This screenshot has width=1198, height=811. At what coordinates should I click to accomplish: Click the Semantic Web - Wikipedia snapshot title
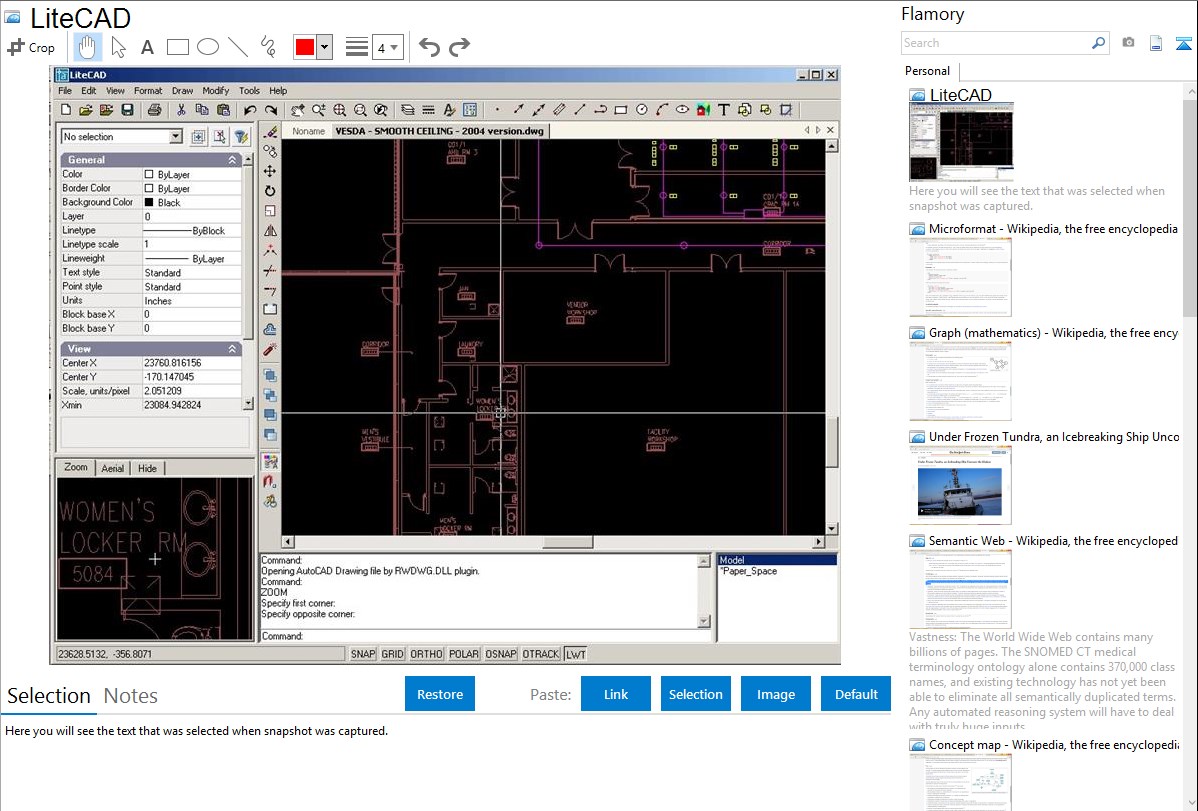pyautogui.click(x=1053, y=541)
